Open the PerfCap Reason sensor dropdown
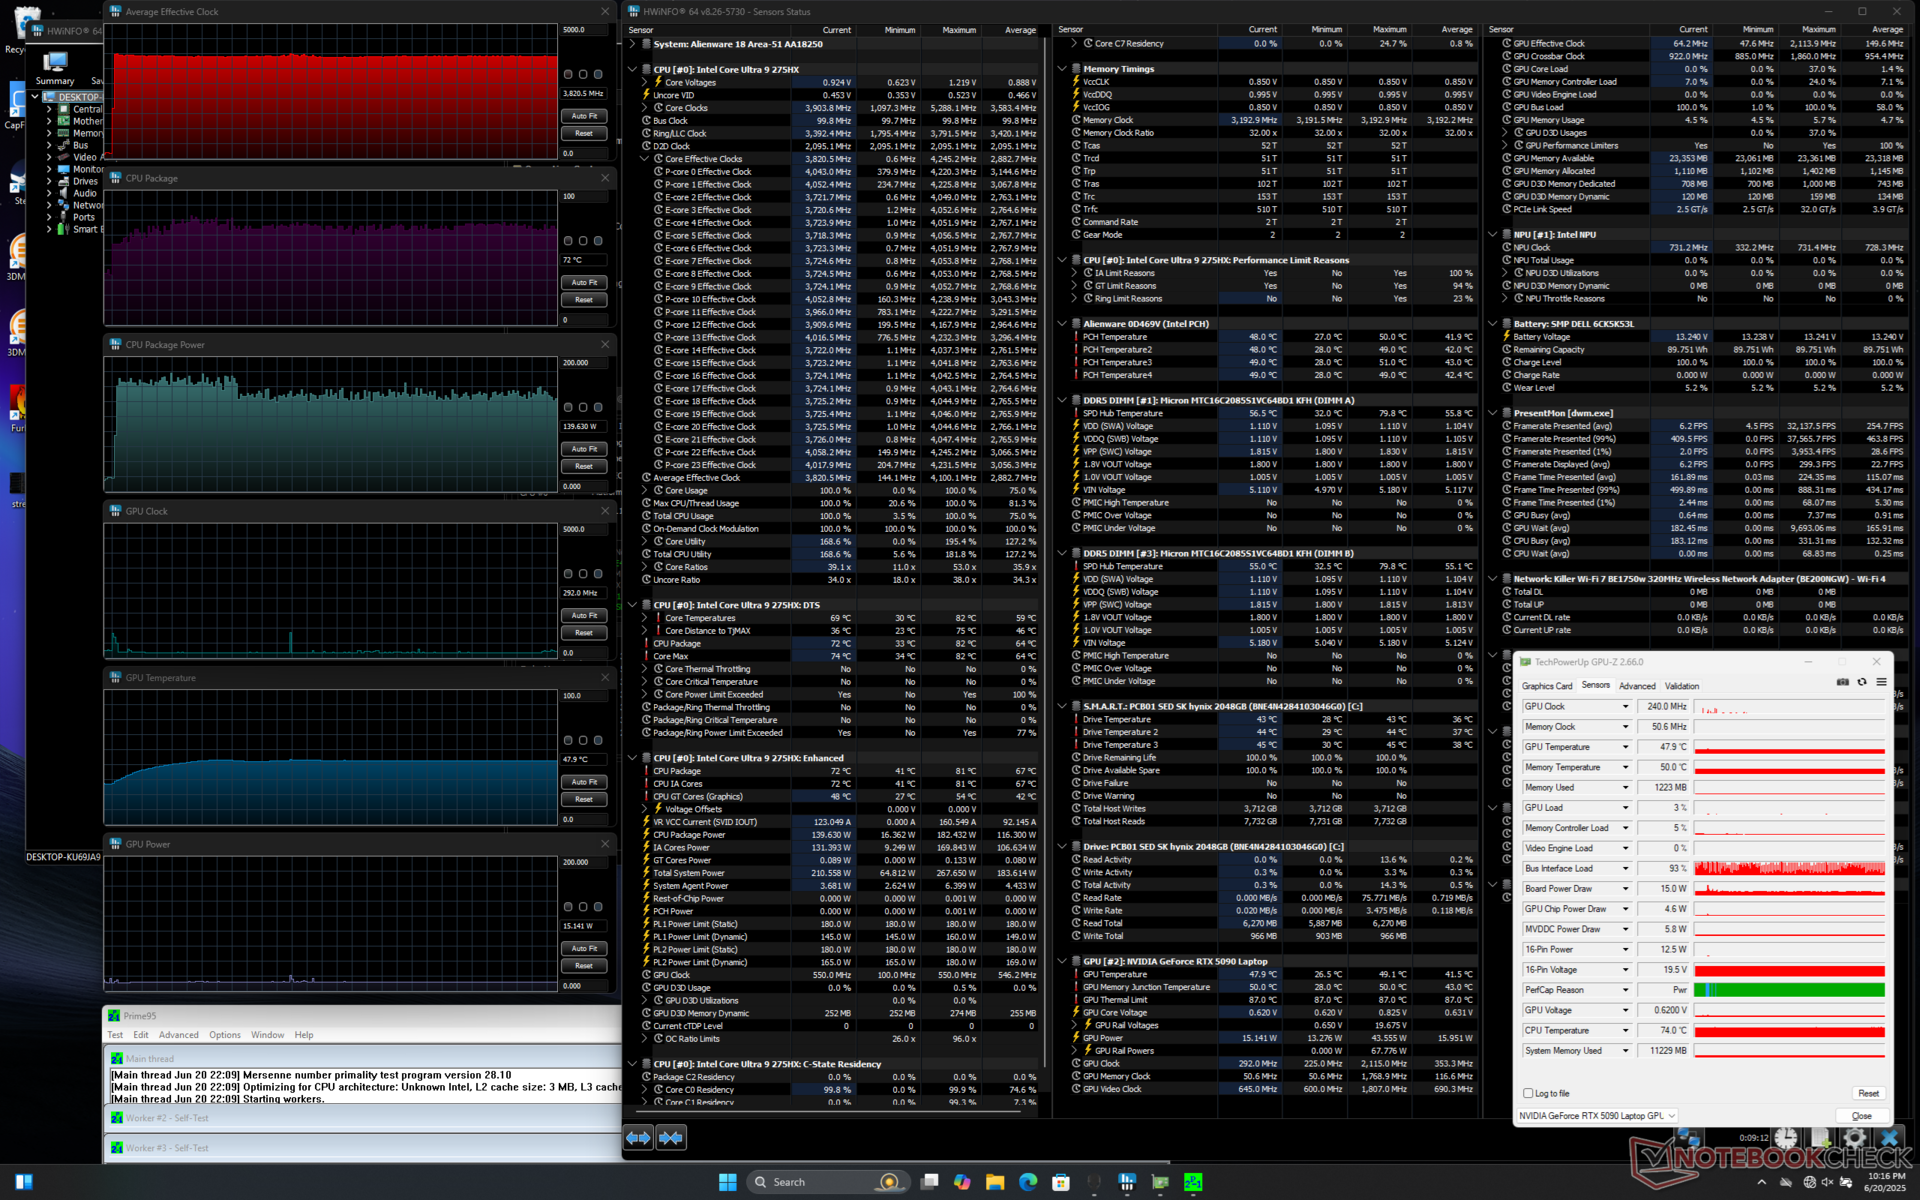The height and width of the screenshot is (1200, 1920). point(1625,990)
